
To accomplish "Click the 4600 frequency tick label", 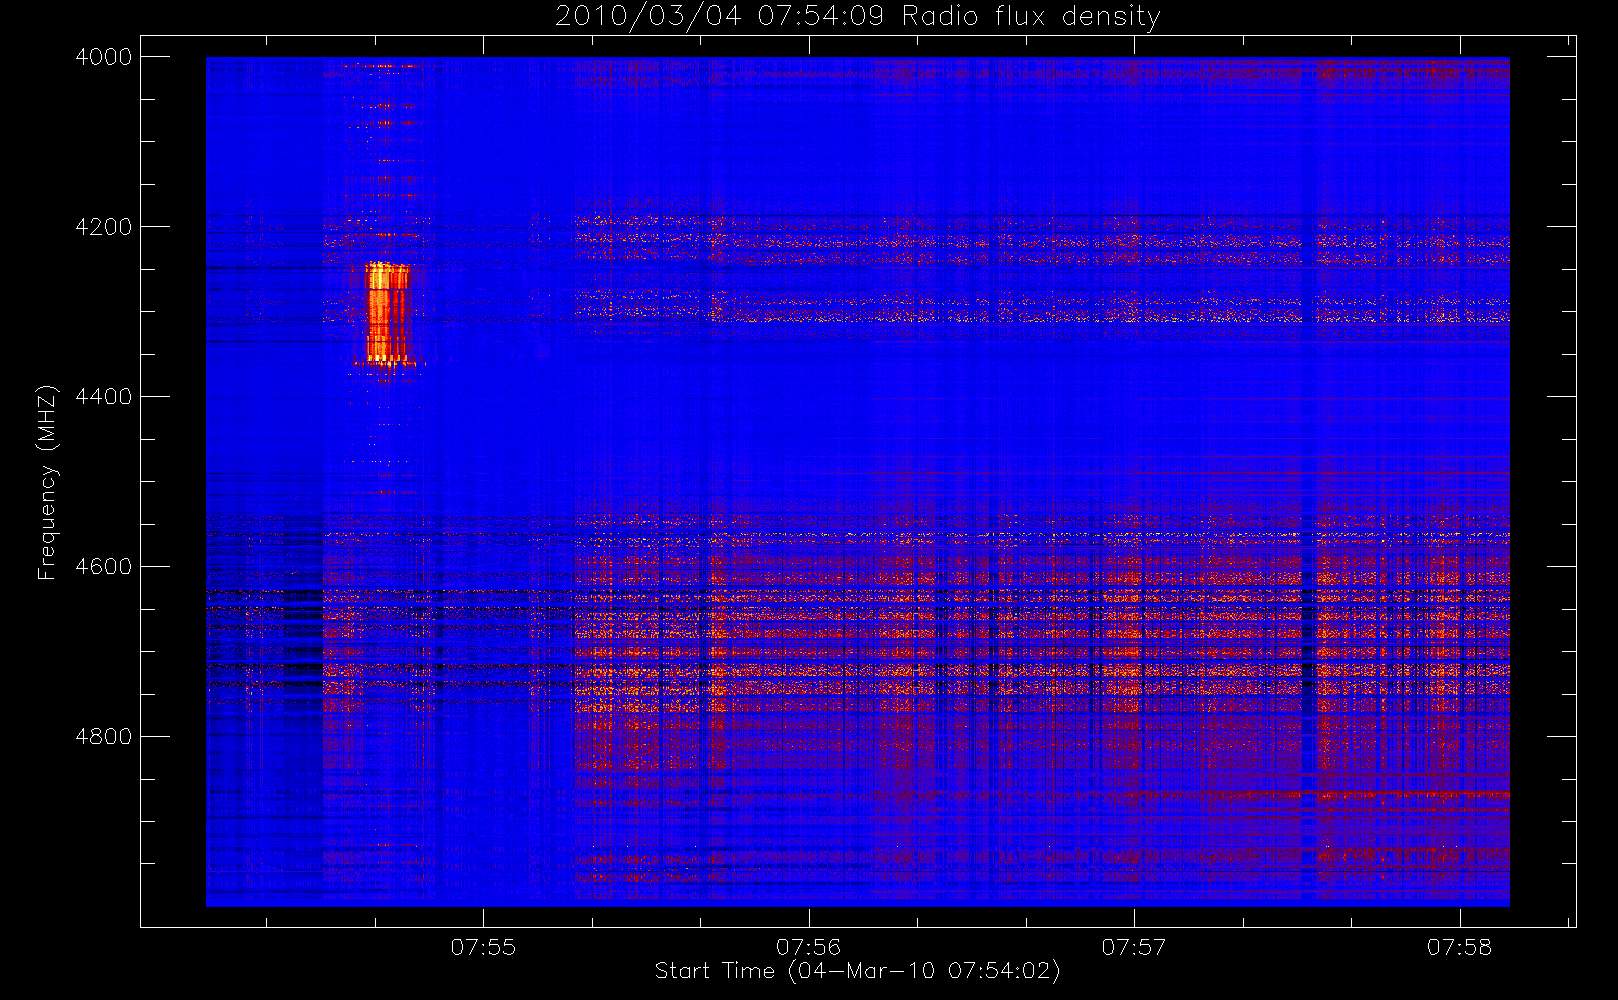I will (104, 567).
